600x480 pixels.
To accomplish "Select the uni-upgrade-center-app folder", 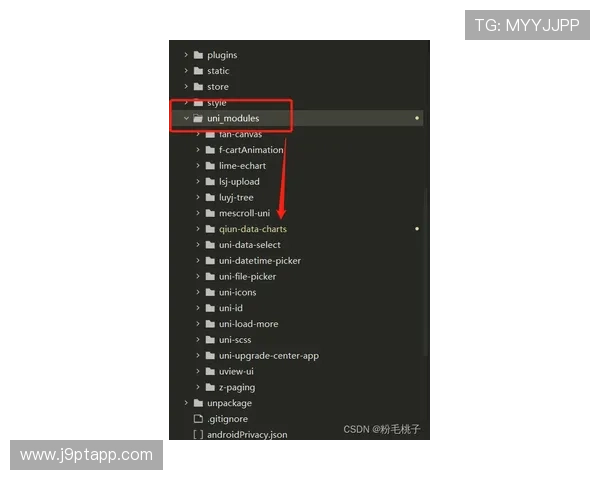I will click(268, 356).
